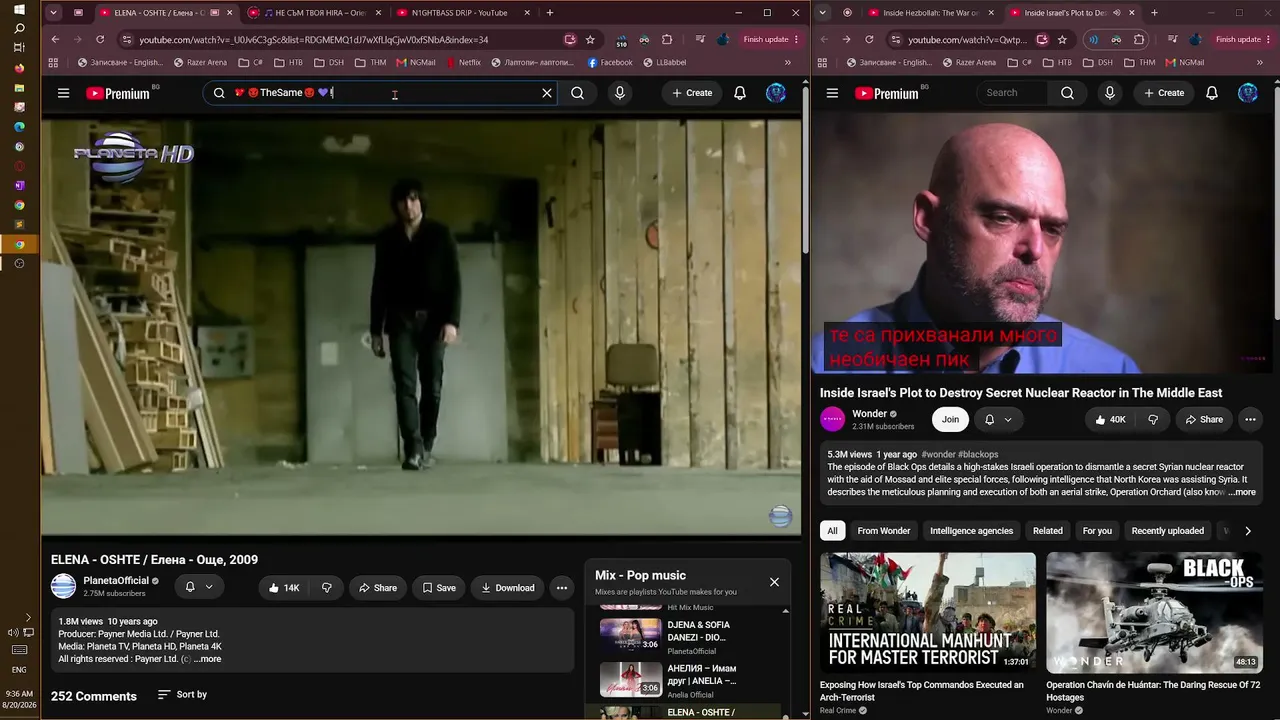Click Create button in left YouTube window
Viewport: 1280px width, 720px height.
click(x=692, y=93)
